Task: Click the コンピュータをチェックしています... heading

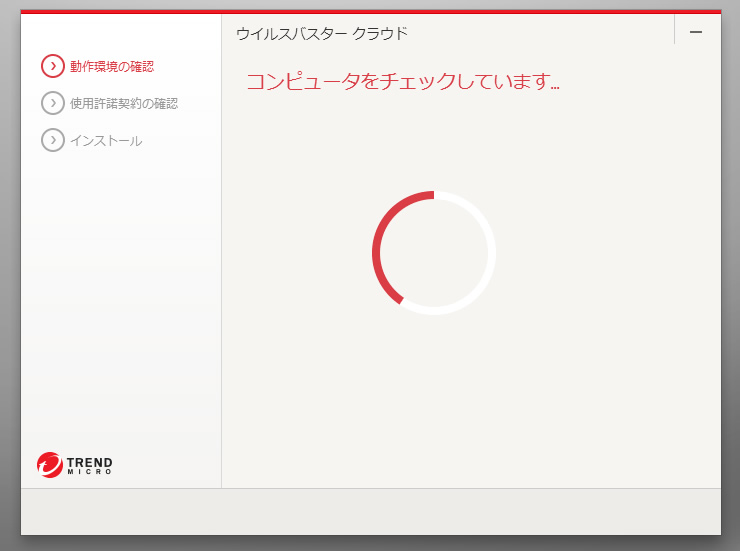Action: coord(403,82)
